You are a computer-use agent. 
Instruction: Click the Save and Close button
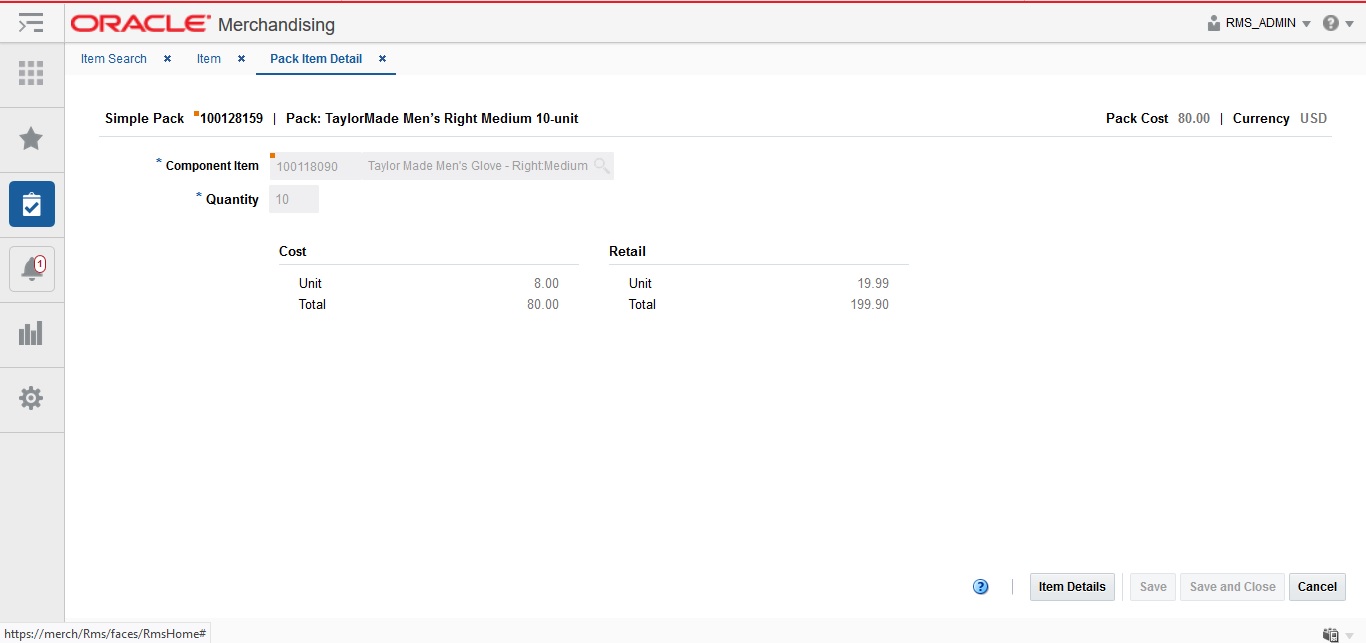pos(1233,587)
